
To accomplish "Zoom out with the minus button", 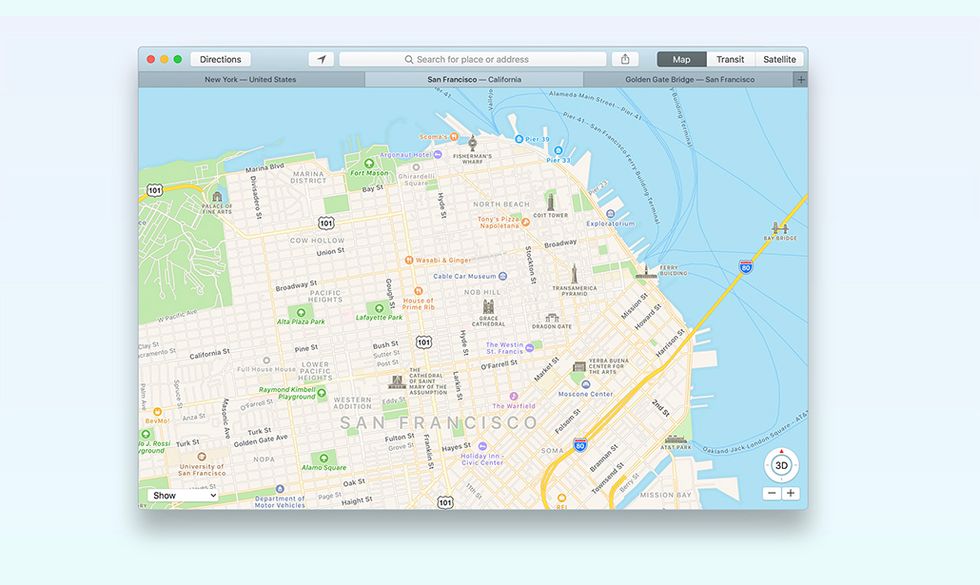I will (772, 493).
